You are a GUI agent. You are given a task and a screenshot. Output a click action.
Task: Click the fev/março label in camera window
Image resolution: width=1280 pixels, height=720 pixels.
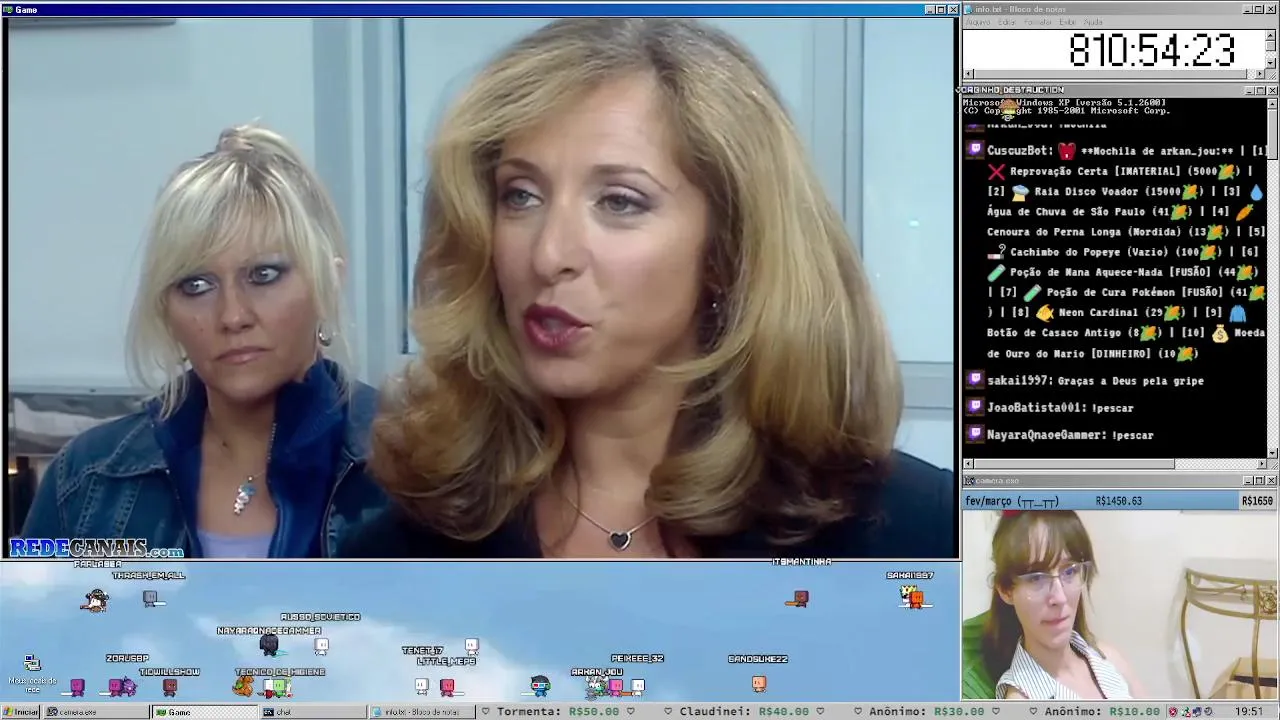click(988, 501)
